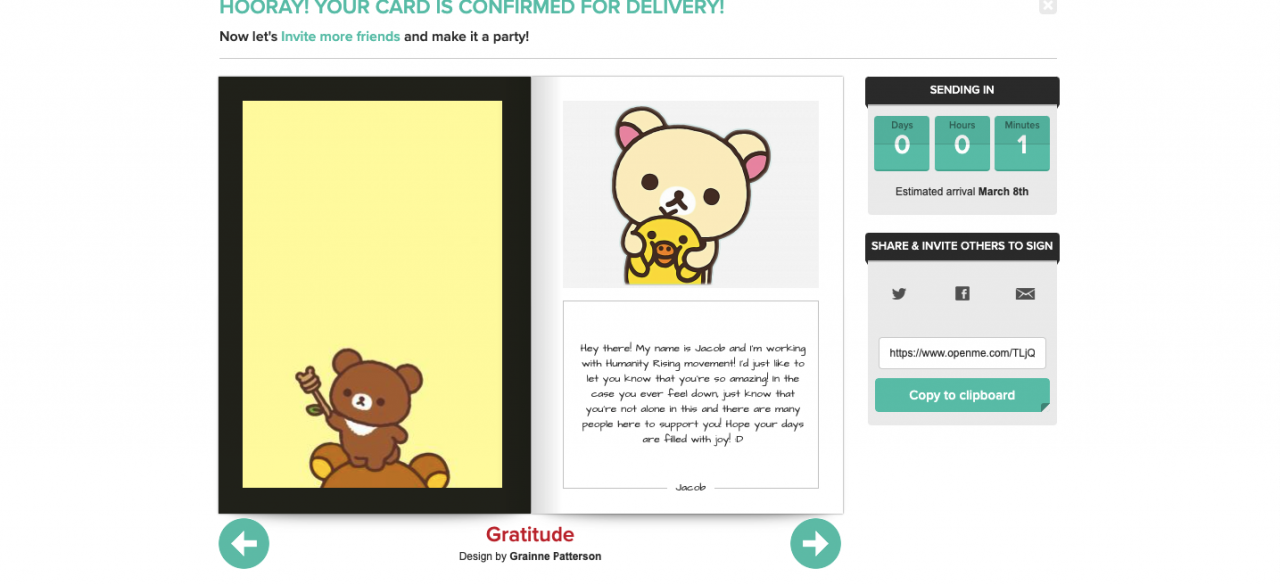This screenshot has width=1280, height=585.
Task: Click the Hours countdown tile
Action: coord(962,143)
